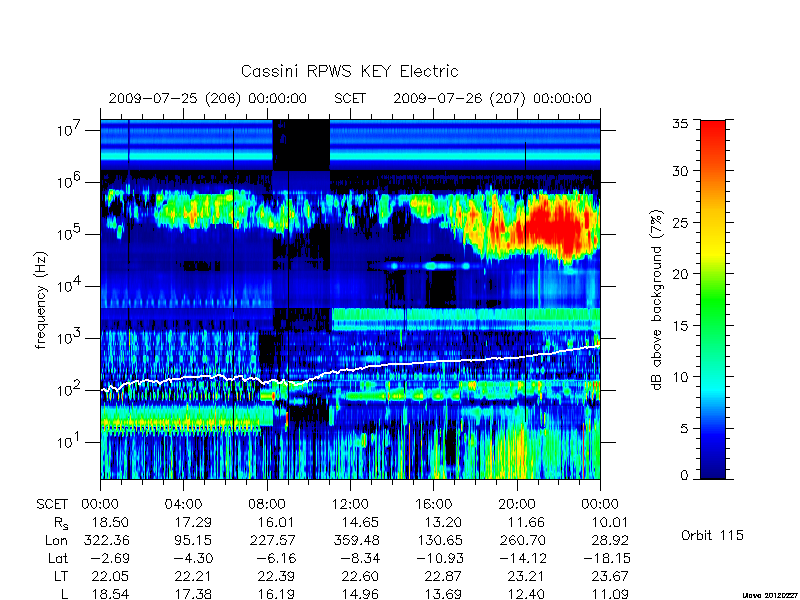
Task: Click the 10 color scale label
Action: [x=681, y=377]
